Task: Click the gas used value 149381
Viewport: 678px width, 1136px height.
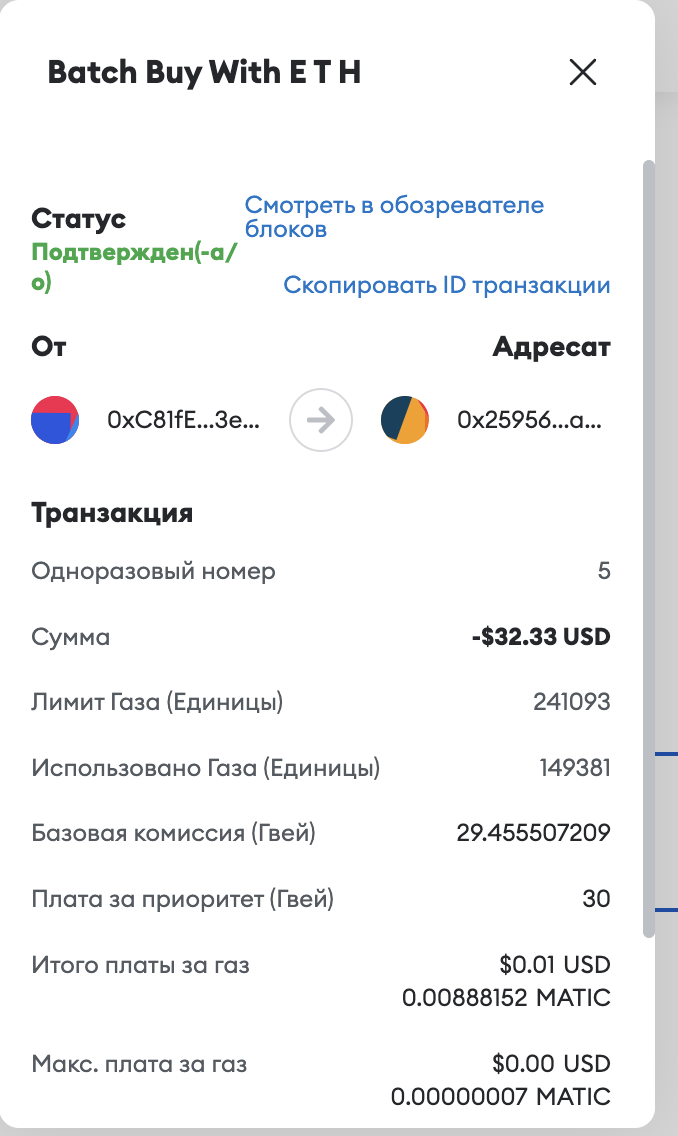Action: (574, 768)
